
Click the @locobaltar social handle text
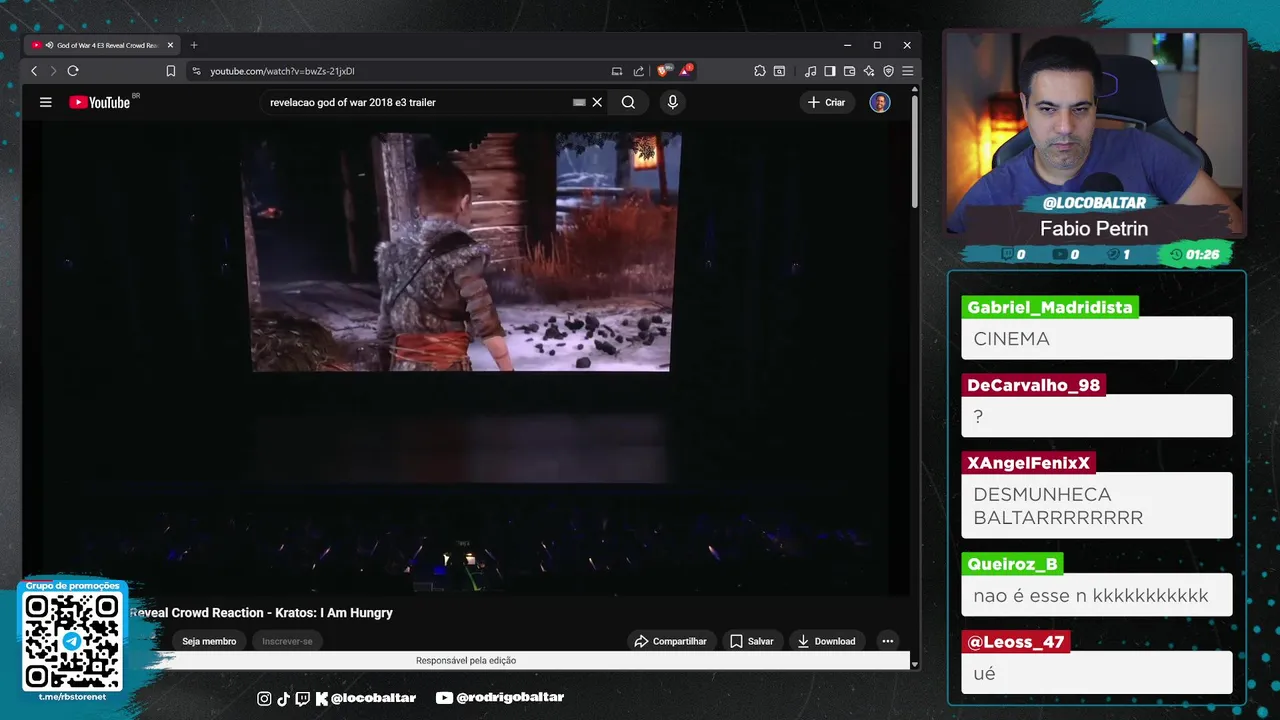click(x=373, y=697)
